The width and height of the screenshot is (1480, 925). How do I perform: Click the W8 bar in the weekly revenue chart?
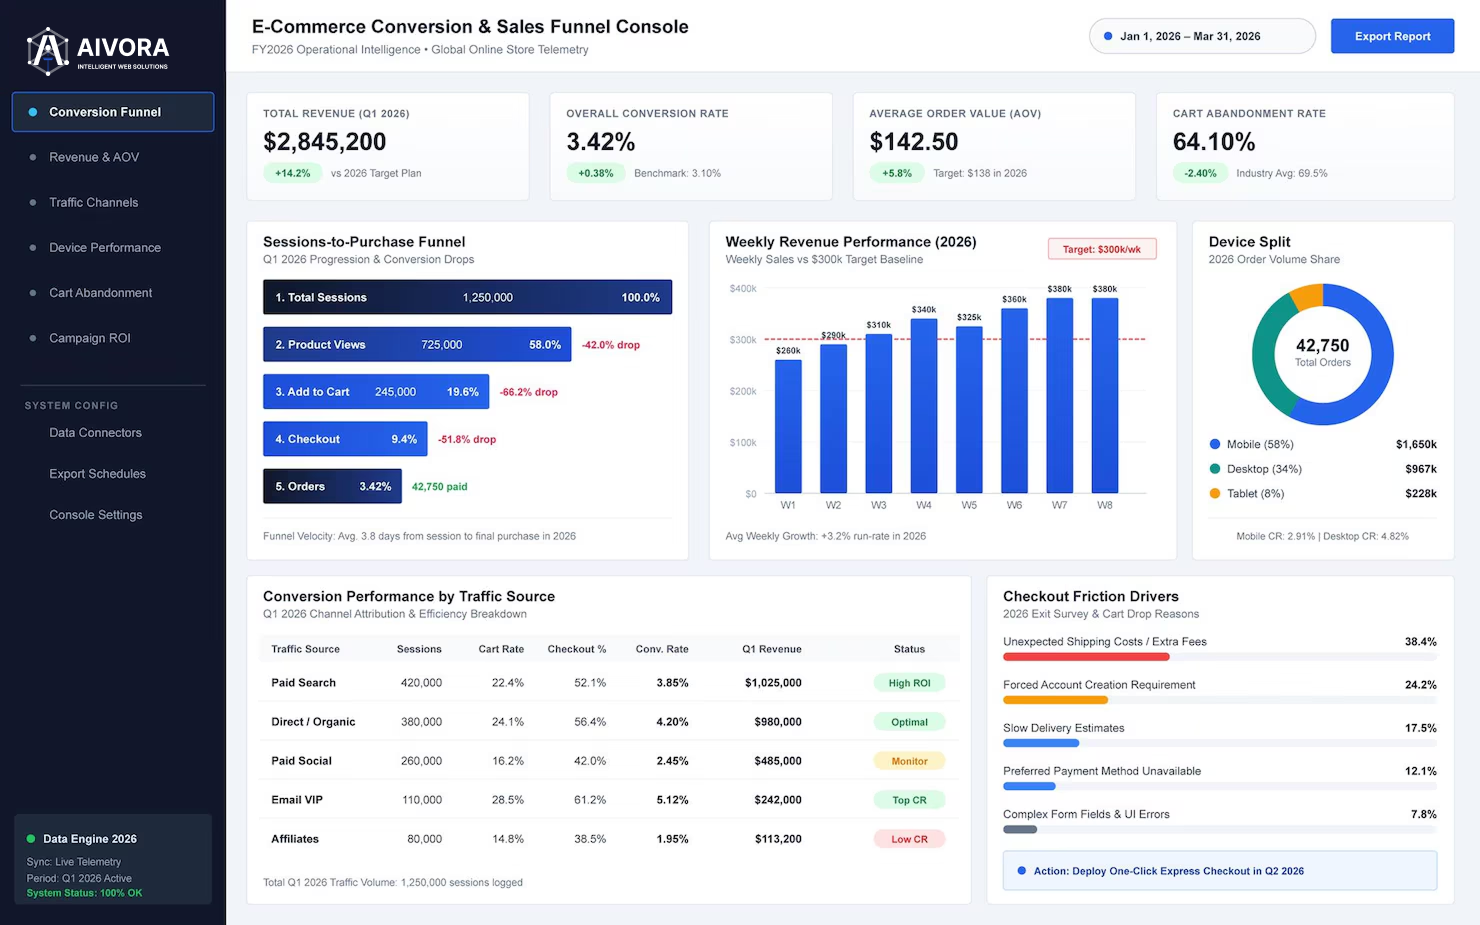click(1105, 396)
